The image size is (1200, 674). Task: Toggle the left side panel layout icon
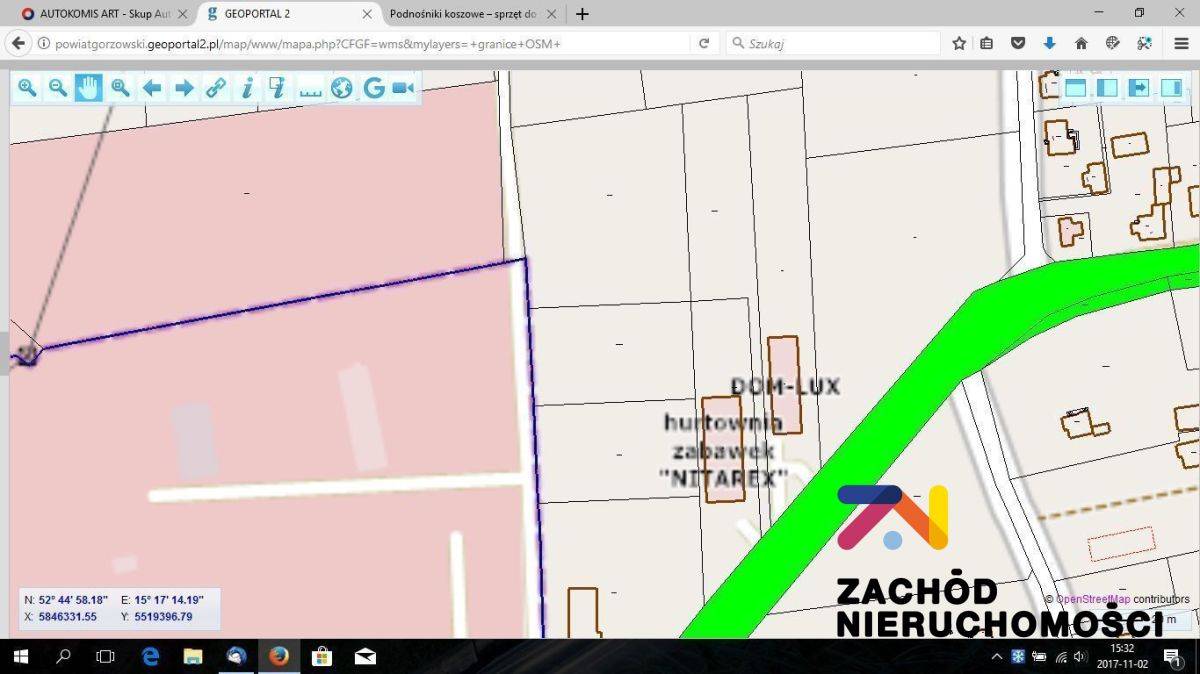pos(1107,87)
